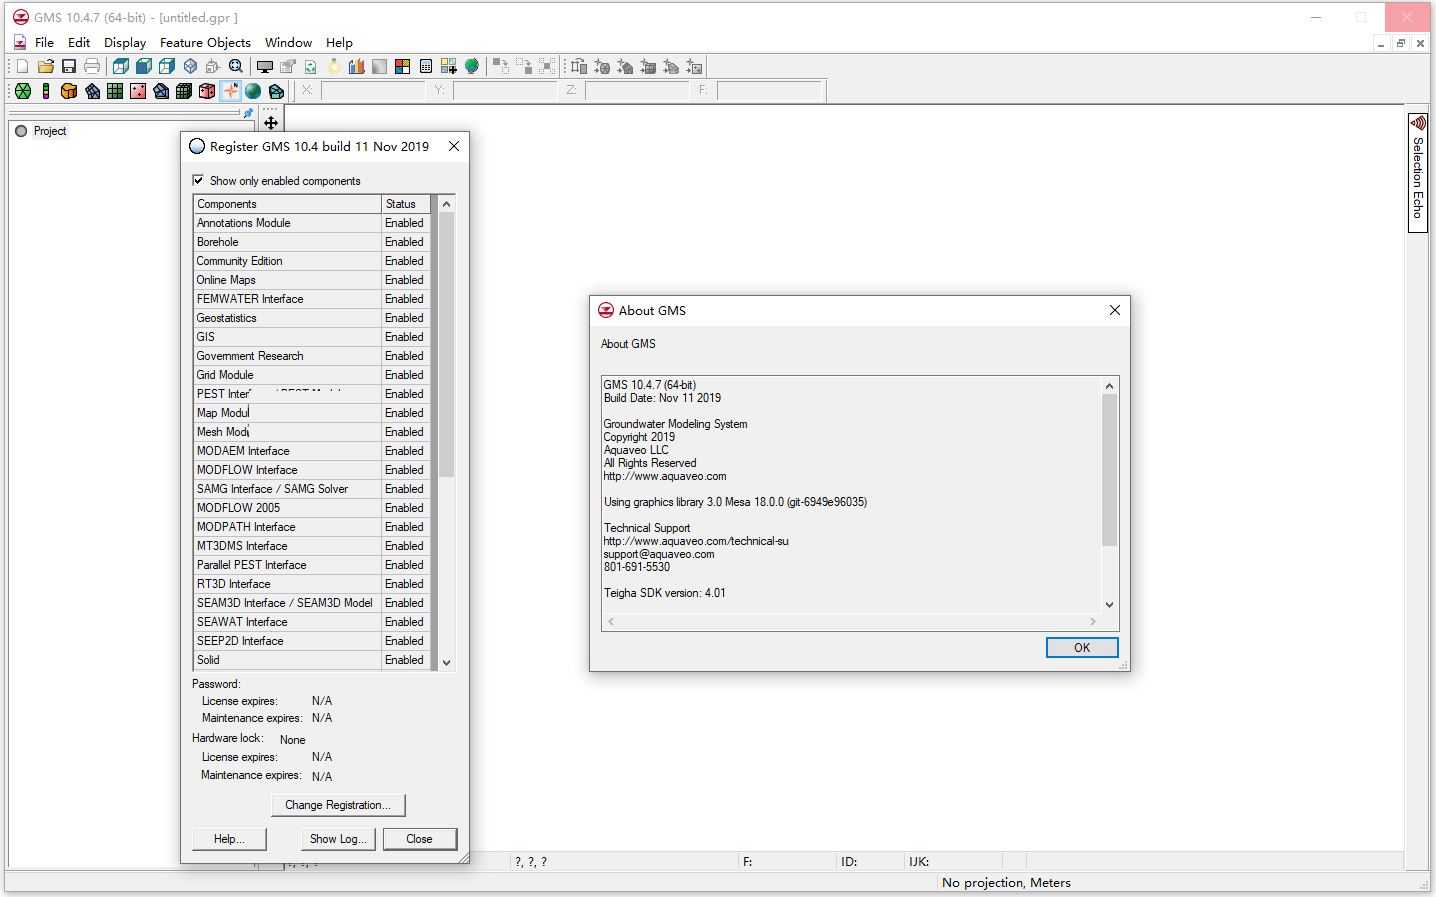Open the Help menu
1436x897 pixels.
coord(339,42)
